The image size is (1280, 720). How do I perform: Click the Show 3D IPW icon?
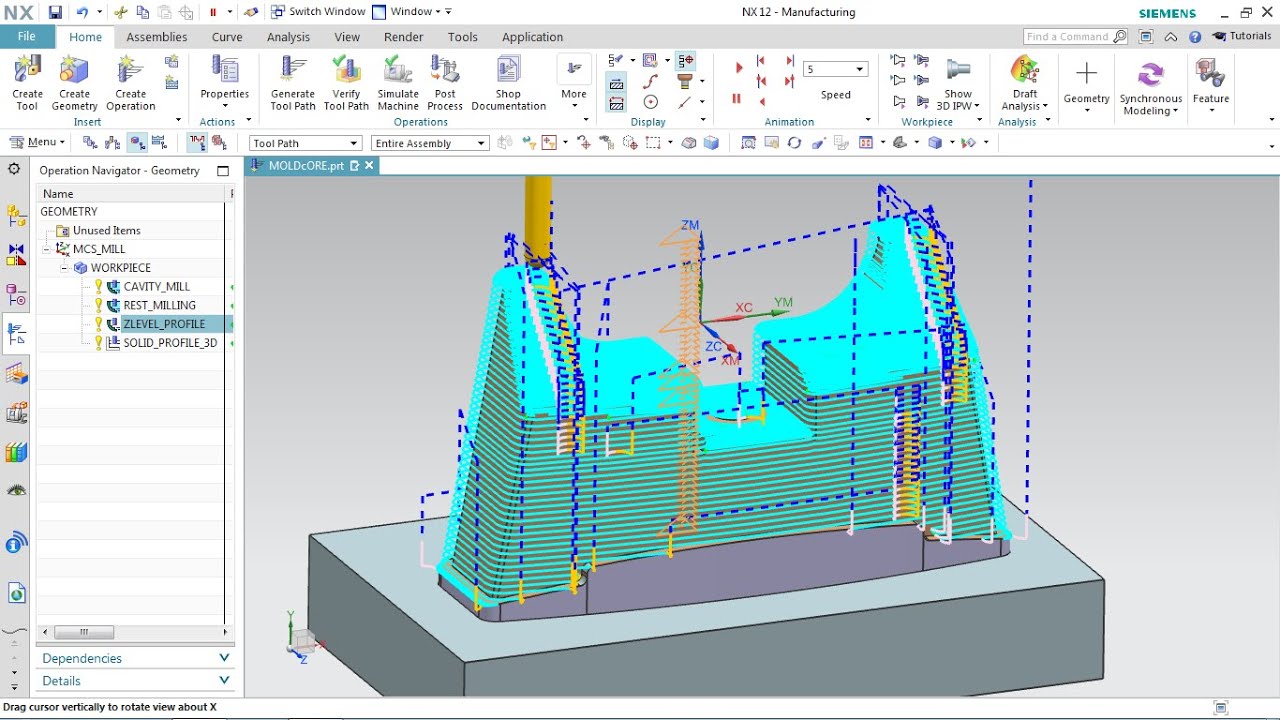(958, 70)
